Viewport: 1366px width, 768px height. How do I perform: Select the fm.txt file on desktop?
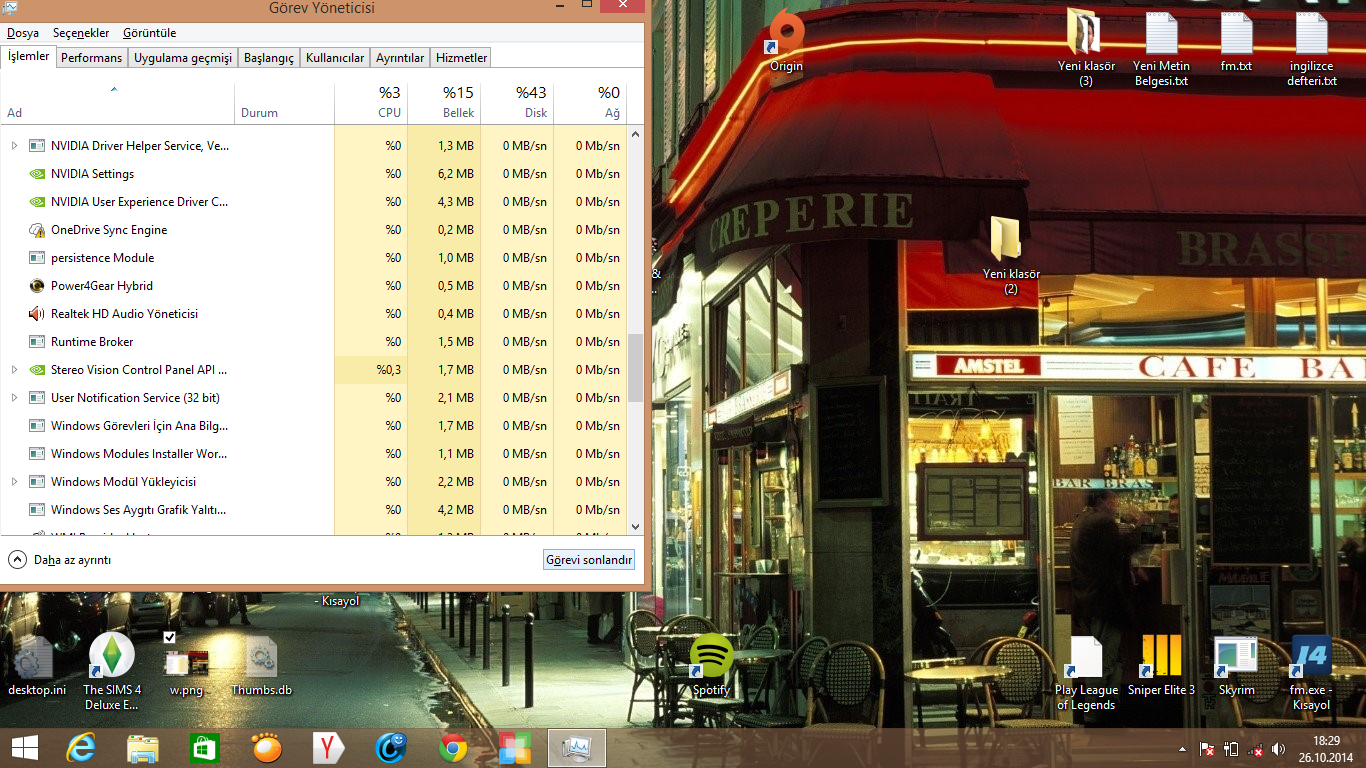coord(1236,41)
